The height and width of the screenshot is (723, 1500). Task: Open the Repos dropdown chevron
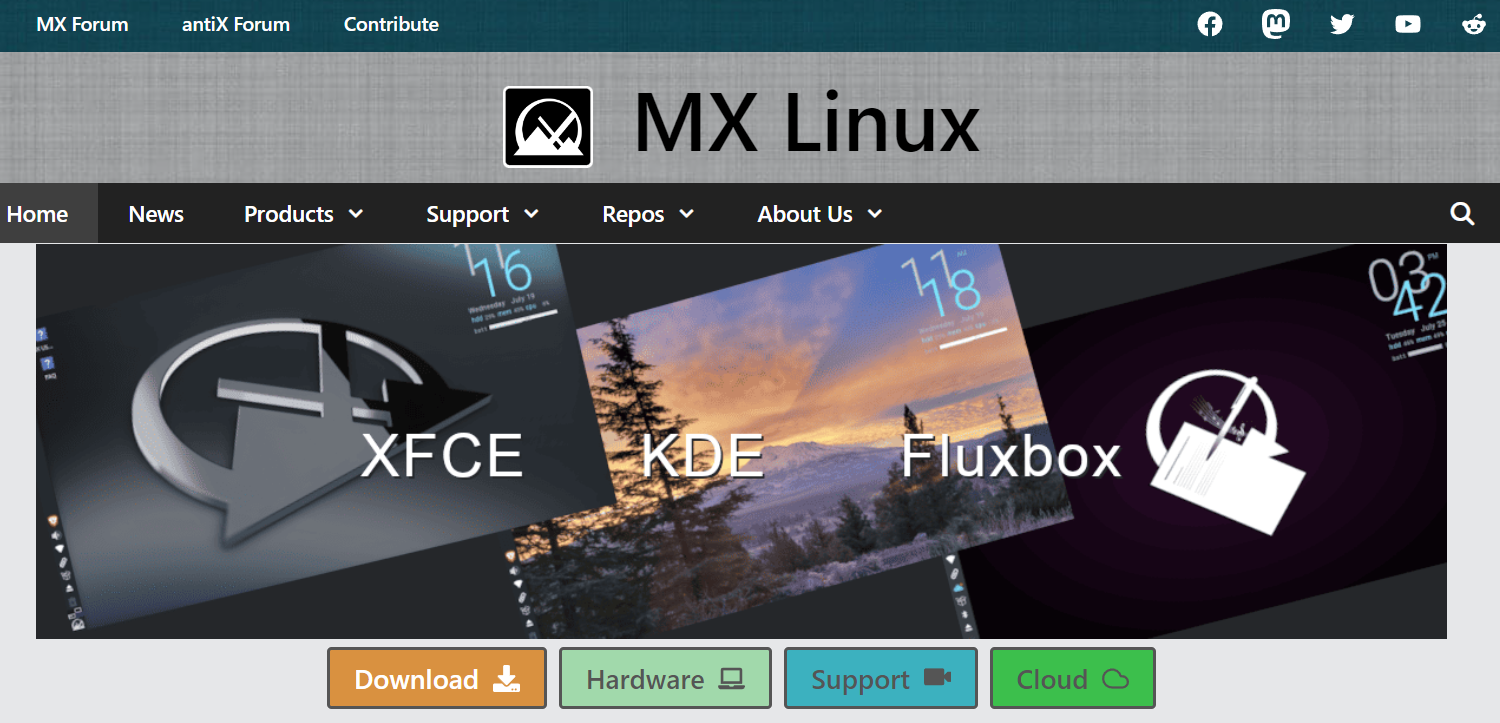(x=686, y=214)
